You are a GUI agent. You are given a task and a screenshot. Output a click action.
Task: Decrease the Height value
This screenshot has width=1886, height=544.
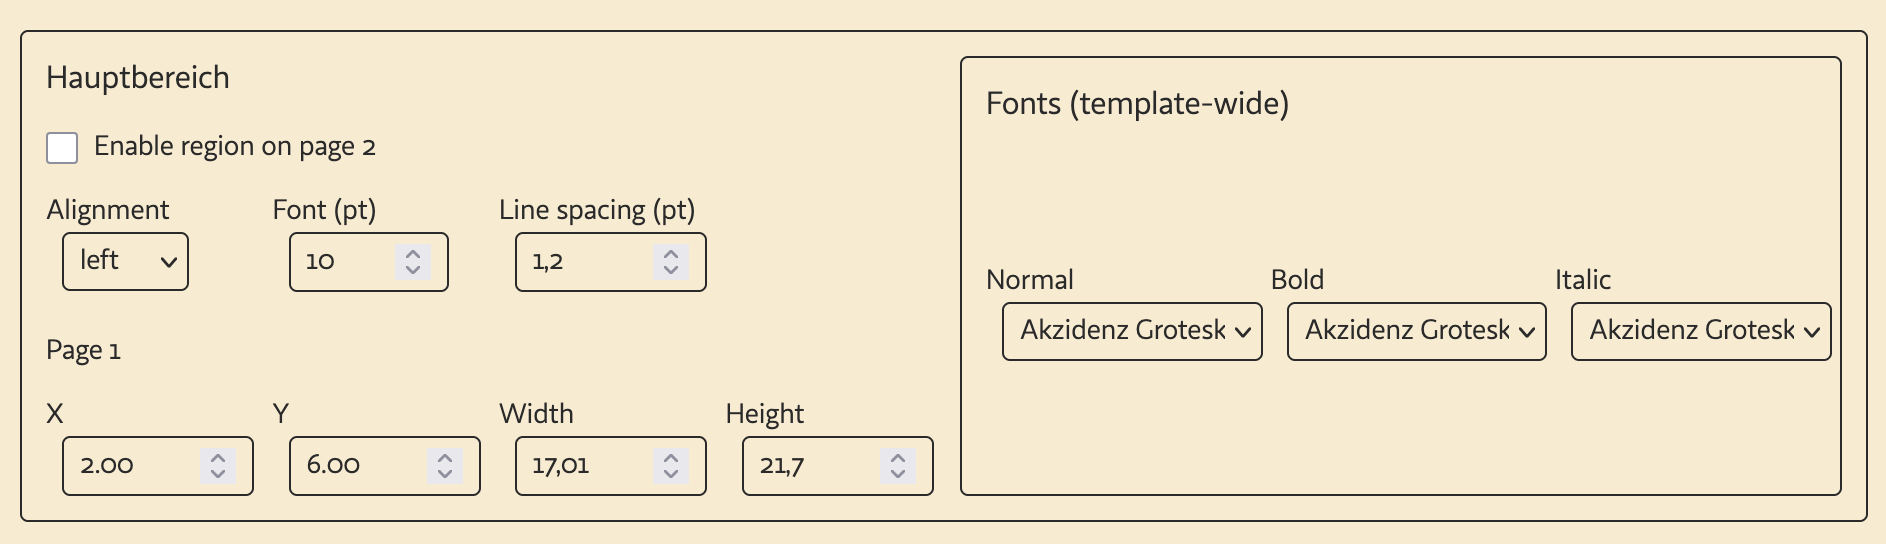(898, 474)
